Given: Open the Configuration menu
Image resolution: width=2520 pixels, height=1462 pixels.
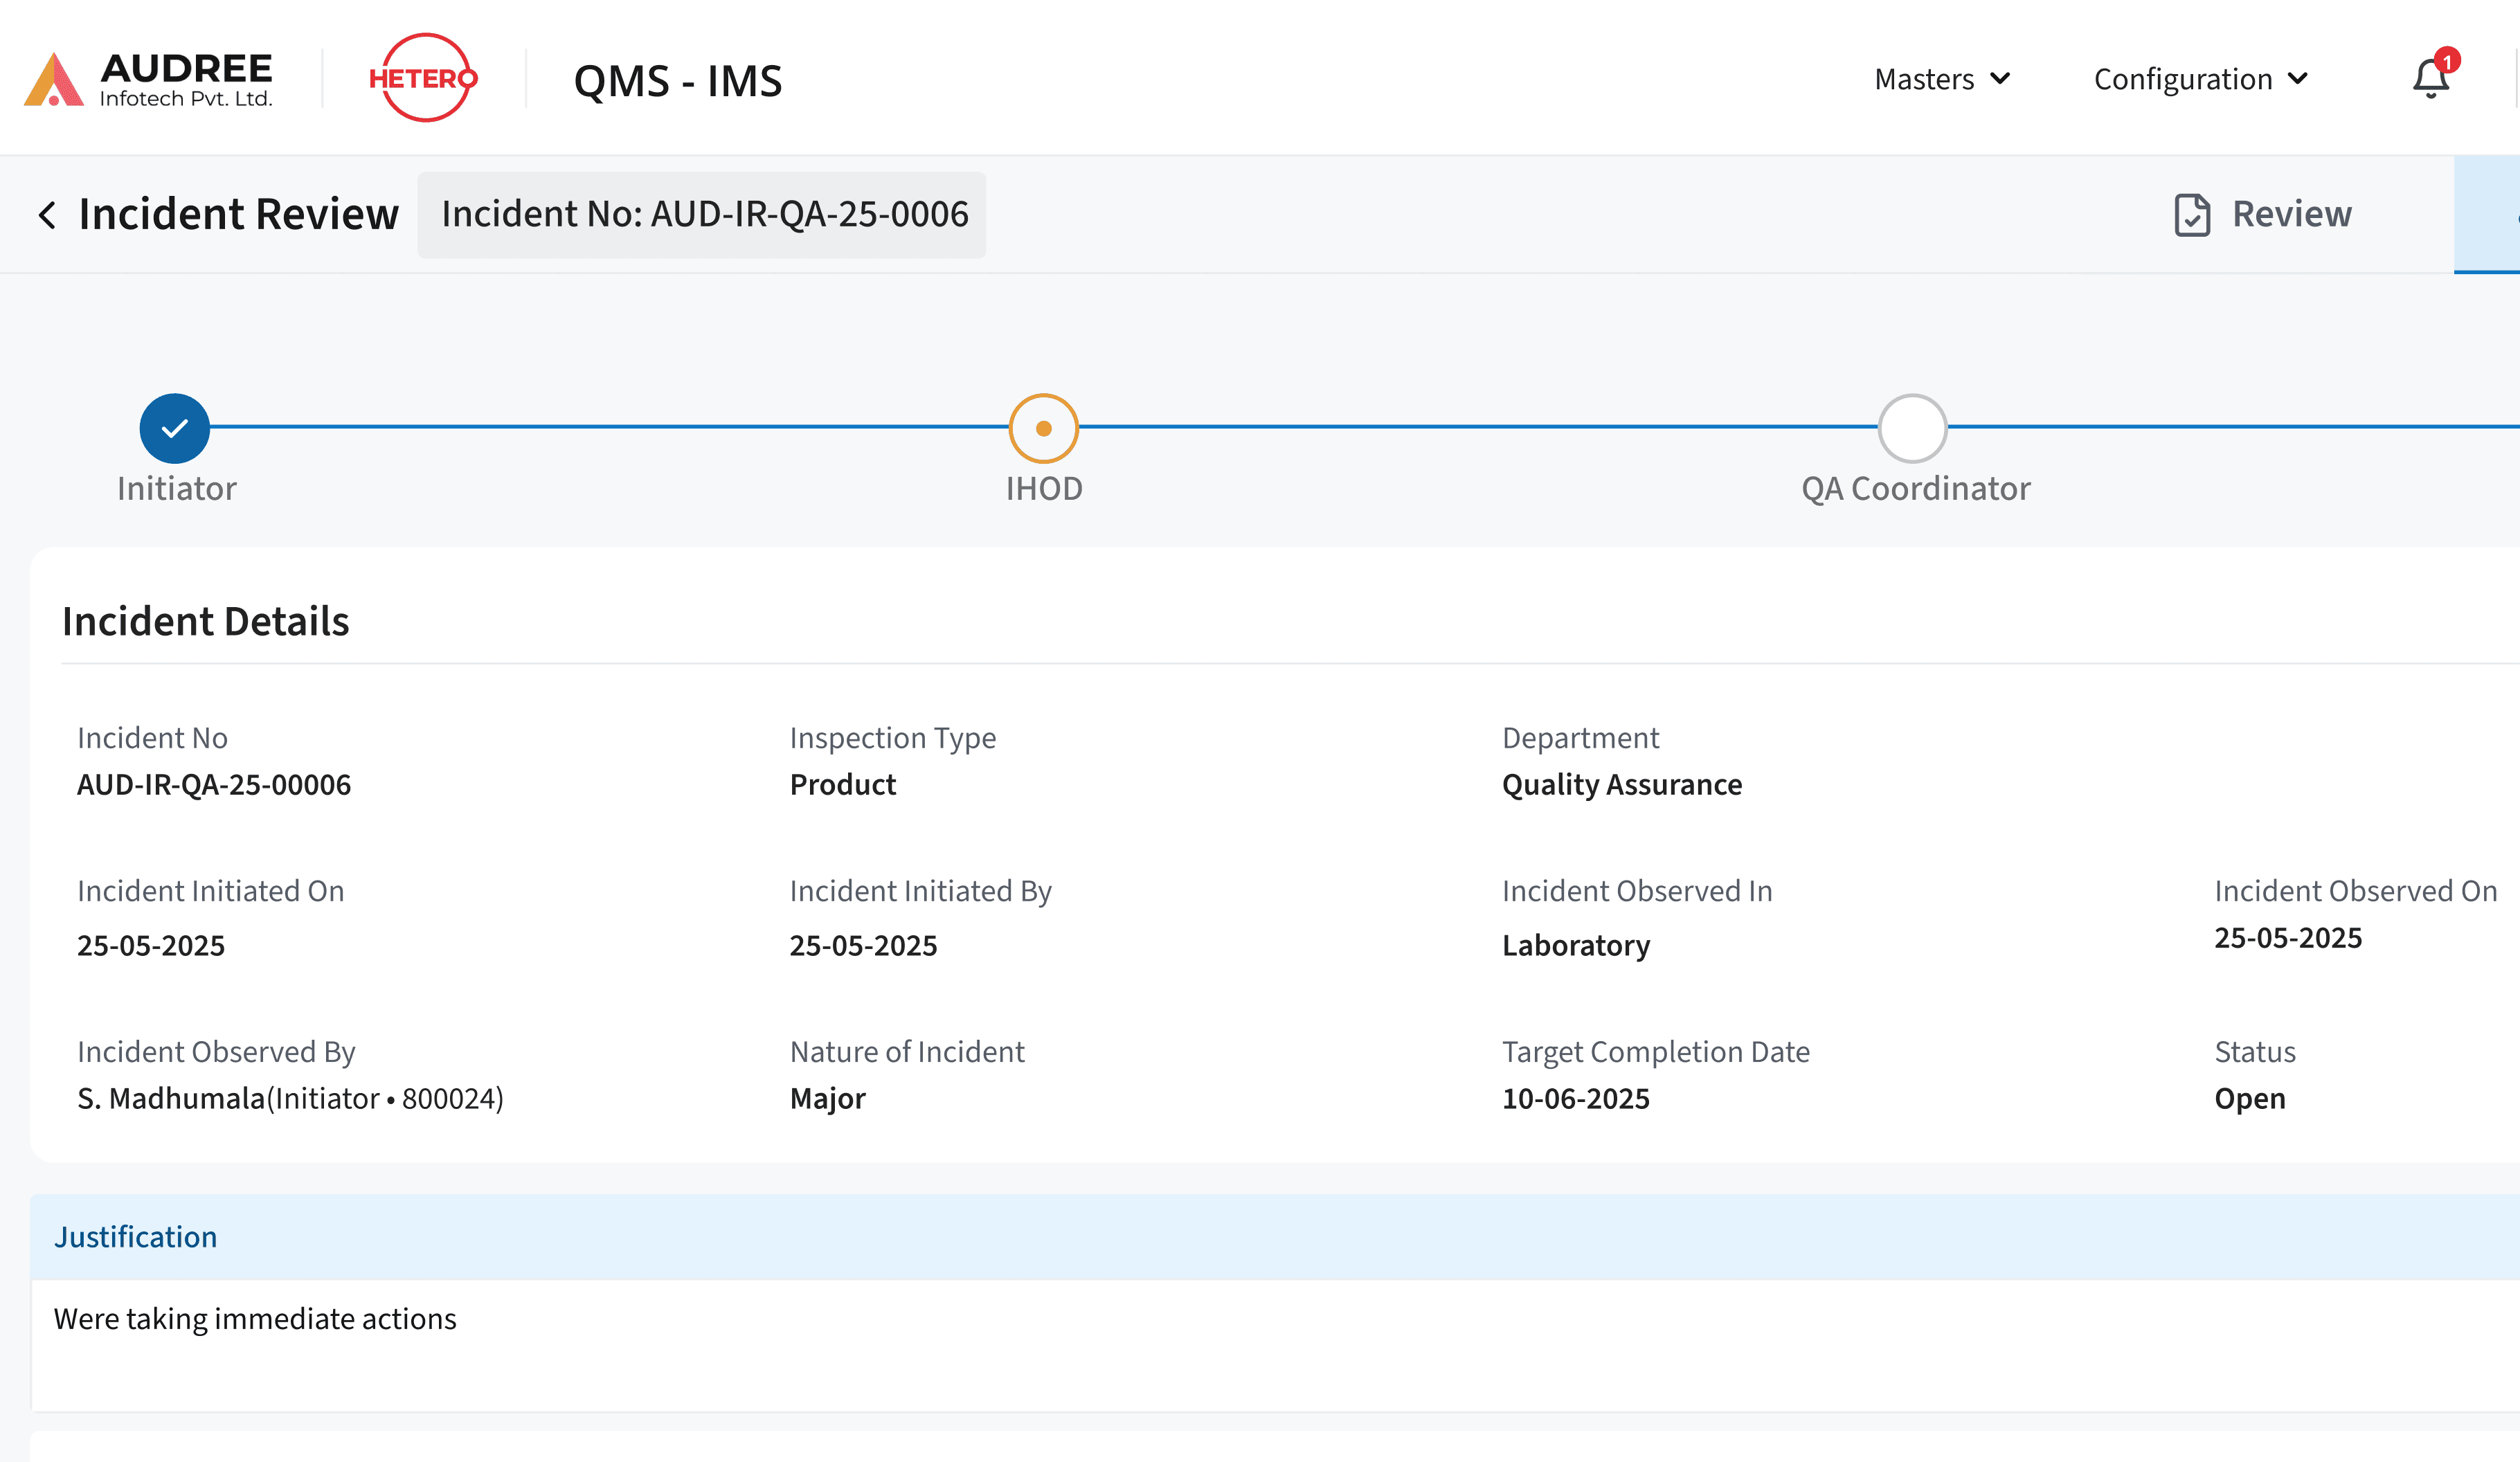Looking at the screenshot, I should [2200, 78].
